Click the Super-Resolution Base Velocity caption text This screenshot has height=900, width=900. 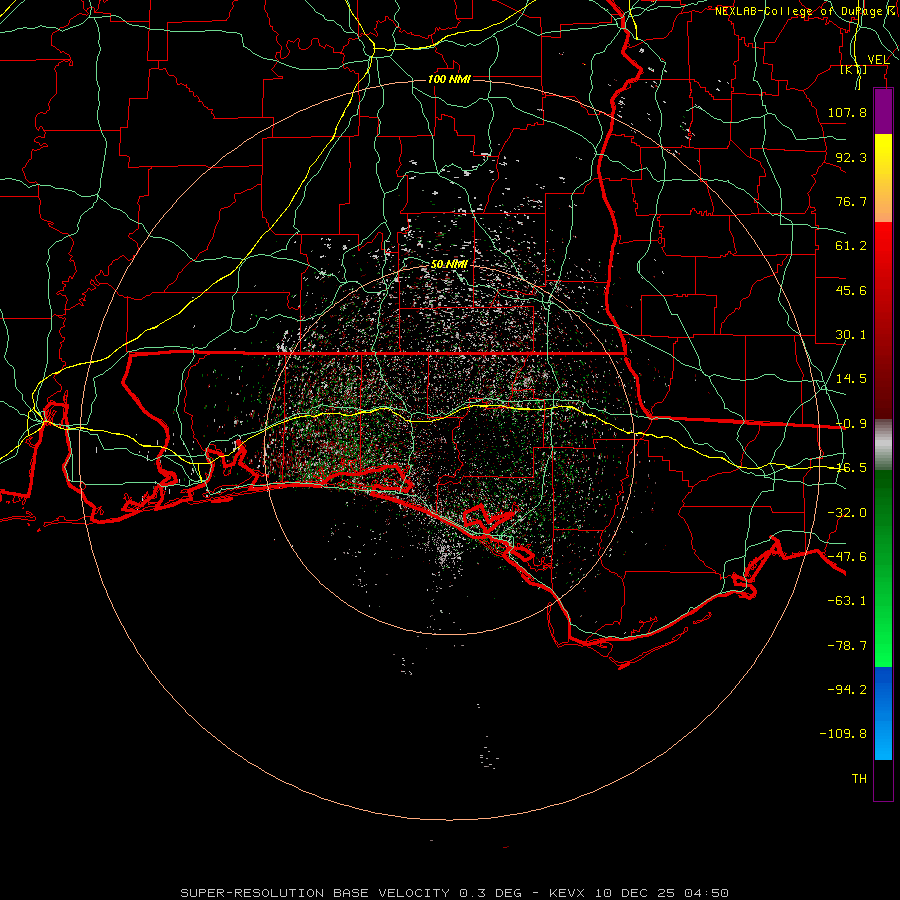point(455,893)
